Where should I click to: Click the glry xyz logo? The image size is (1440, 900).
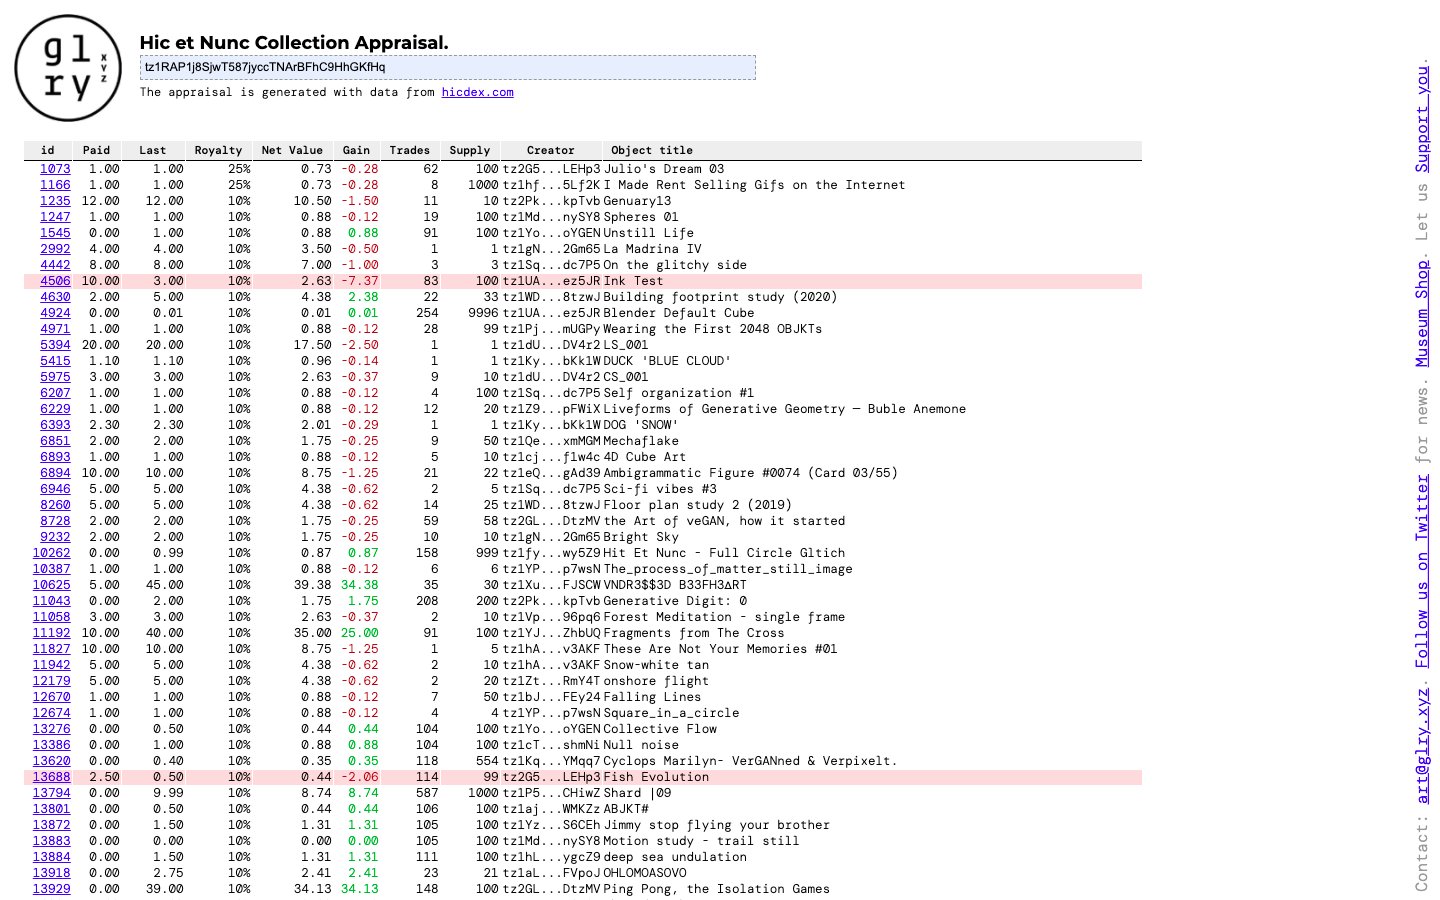(68, 68)
